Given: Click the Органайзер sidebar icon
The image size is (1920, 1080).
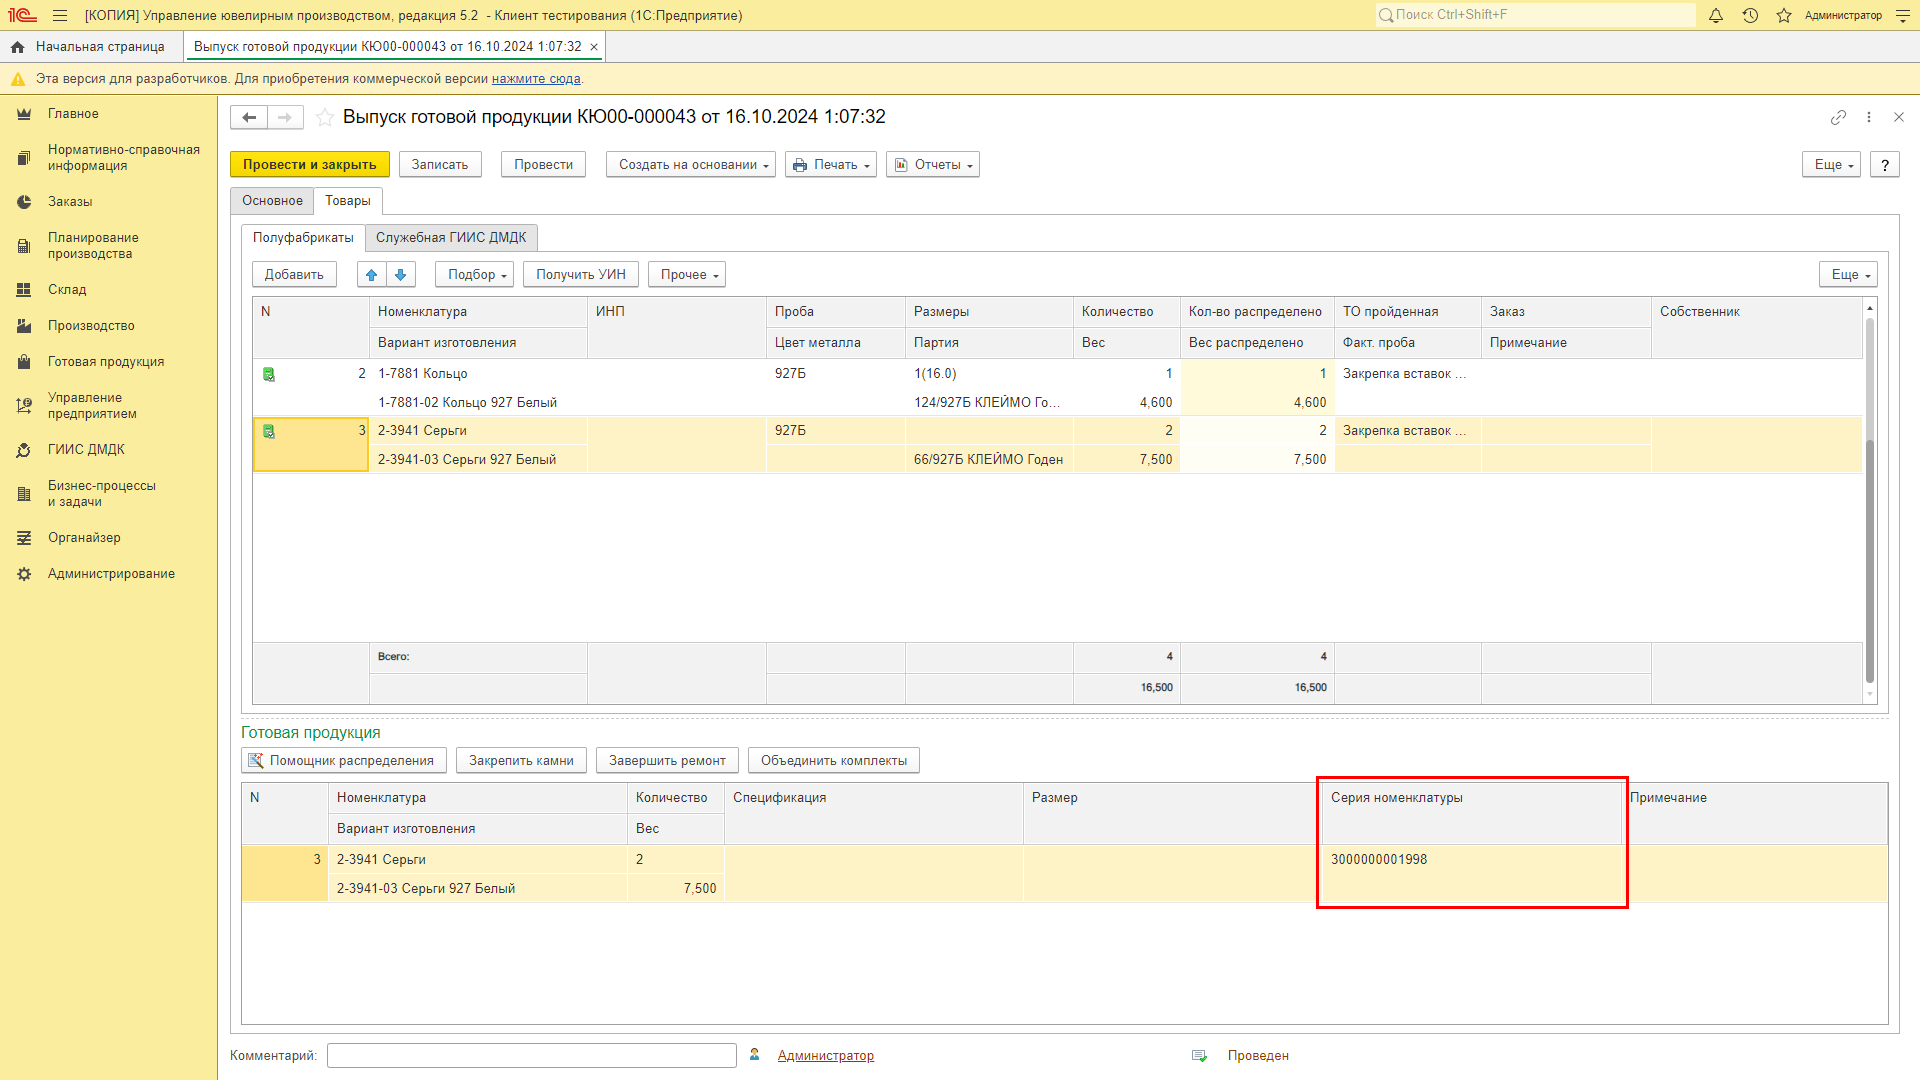Looking at the screenshot, I should click(24, 538).
